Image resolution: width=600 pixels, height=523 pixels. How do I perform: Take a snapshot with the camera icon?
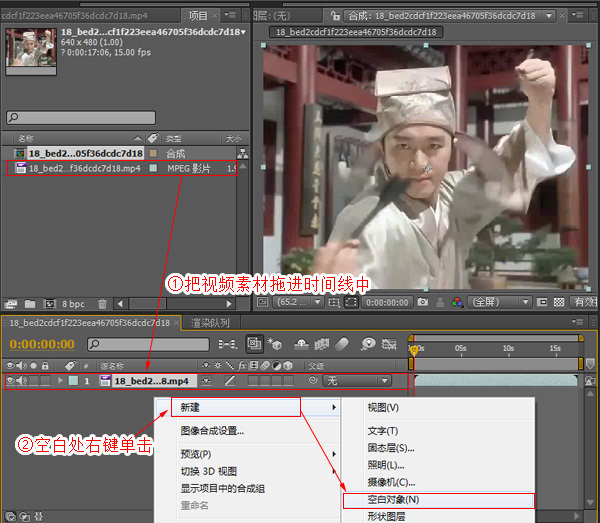[423, 302]
